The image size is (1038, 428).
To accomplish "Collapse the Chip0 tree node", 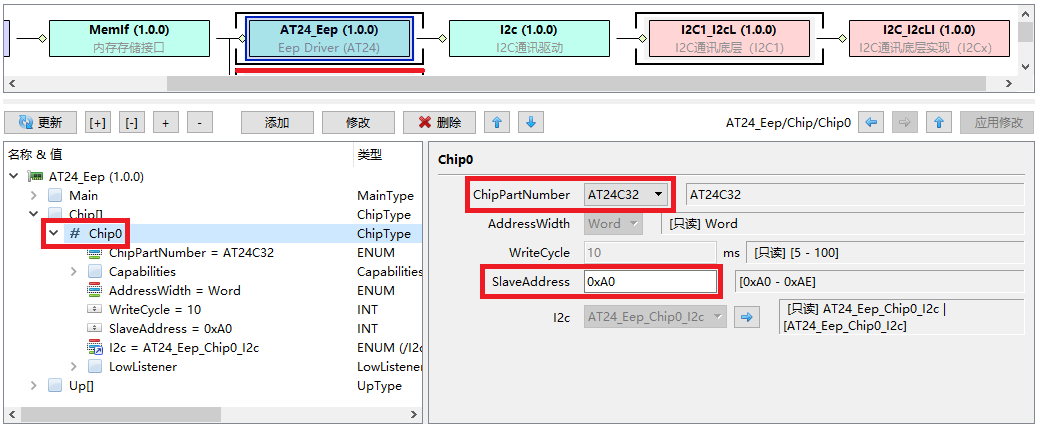I will coord(54,233).
